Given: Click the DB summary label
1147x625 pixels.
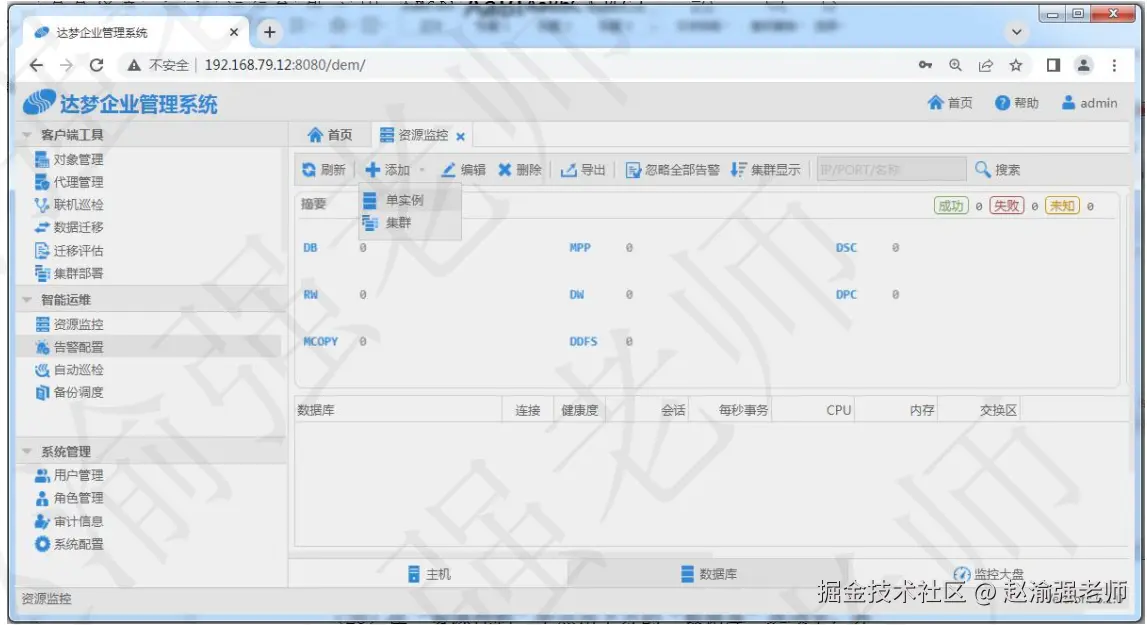Looking at the screenshot, I should (x=310, y=248).
